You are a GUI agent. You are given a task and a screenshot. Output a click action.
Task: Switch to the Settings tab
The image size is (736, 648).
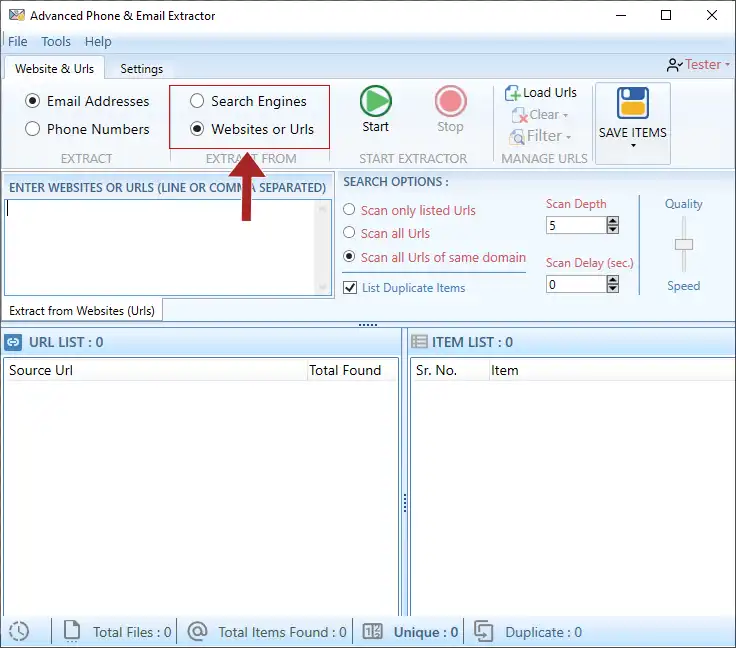[141, 69]
